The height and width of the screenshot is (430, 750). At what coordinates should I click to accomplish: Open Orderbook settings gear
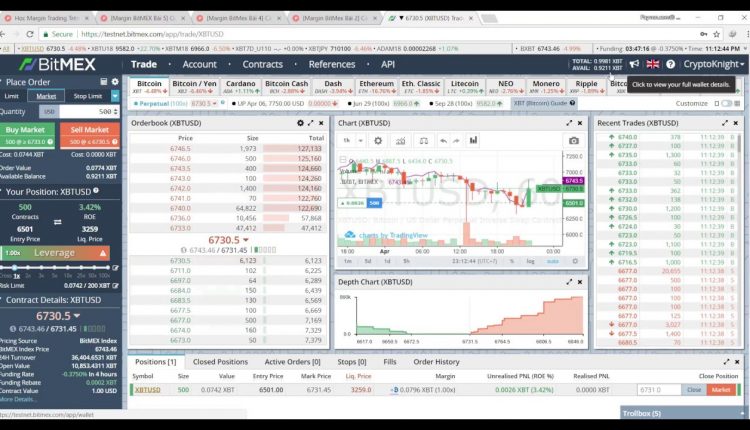pyautogui.click(x=300, y=123)
